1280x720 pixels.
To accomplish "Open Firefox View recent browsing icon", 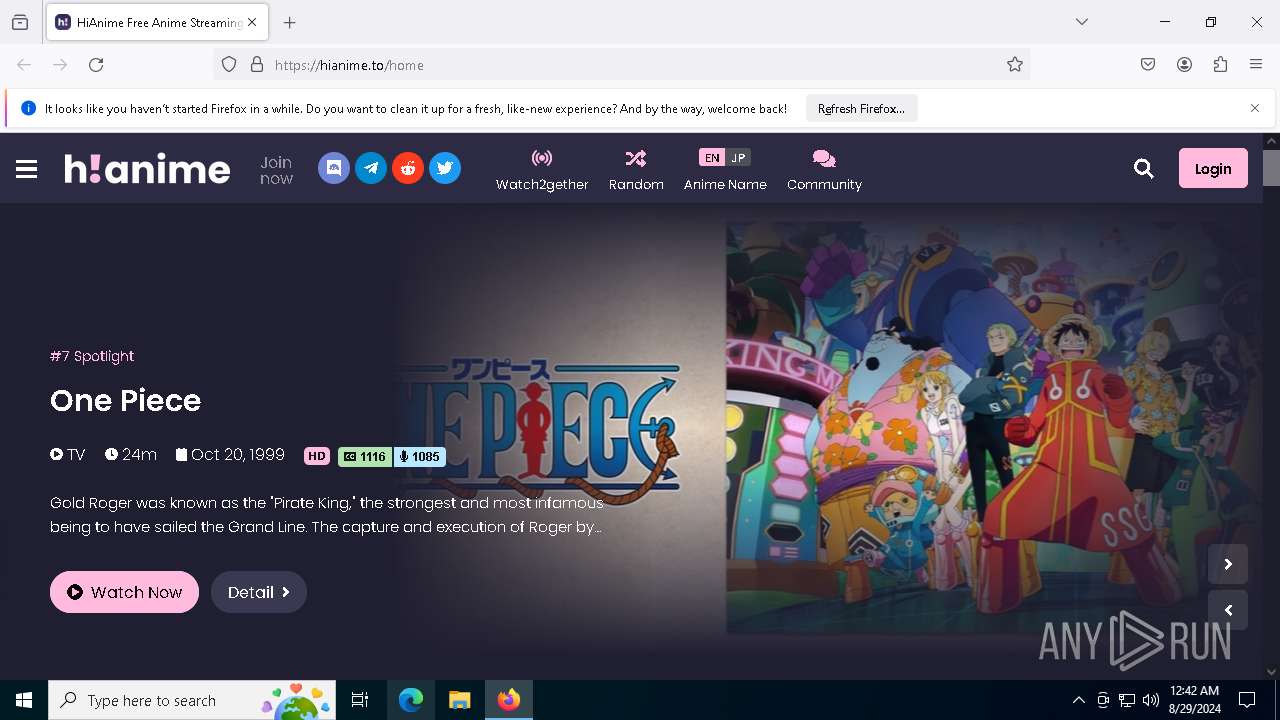I will click(x=20, y=22).
